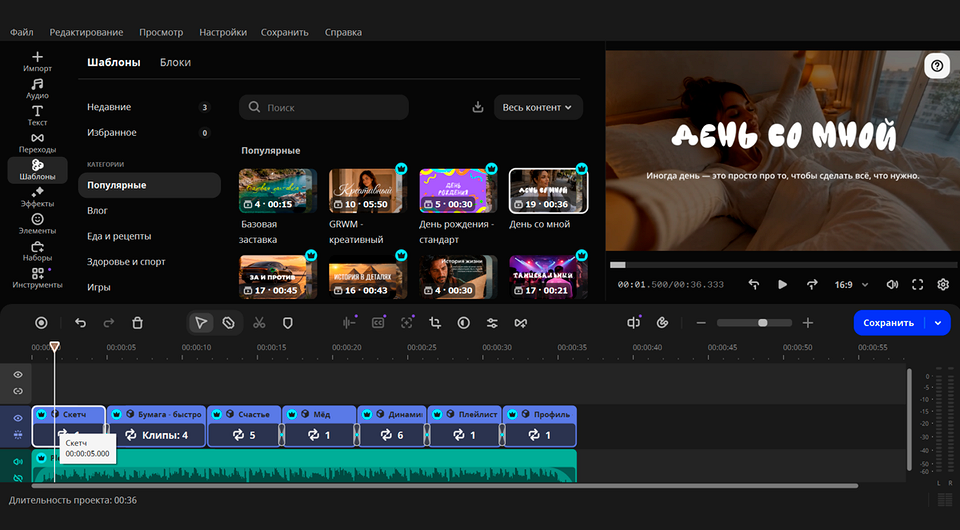960x530 pixels.
Task: Open the 16:9 aspect ratio dropdown
Action: point(851,285)
